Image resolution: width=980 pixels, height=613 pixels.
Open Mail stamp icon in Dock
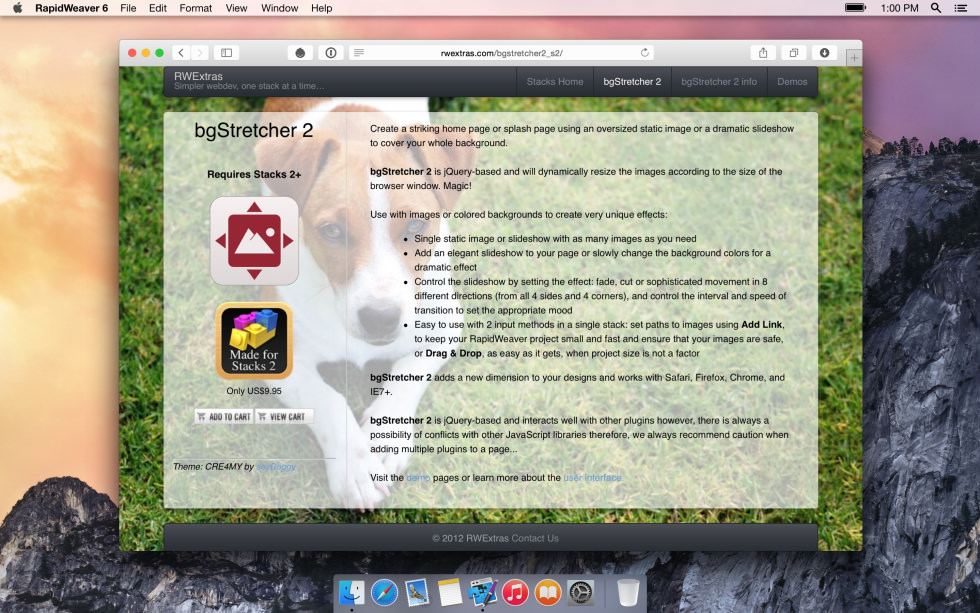point(417,592)
